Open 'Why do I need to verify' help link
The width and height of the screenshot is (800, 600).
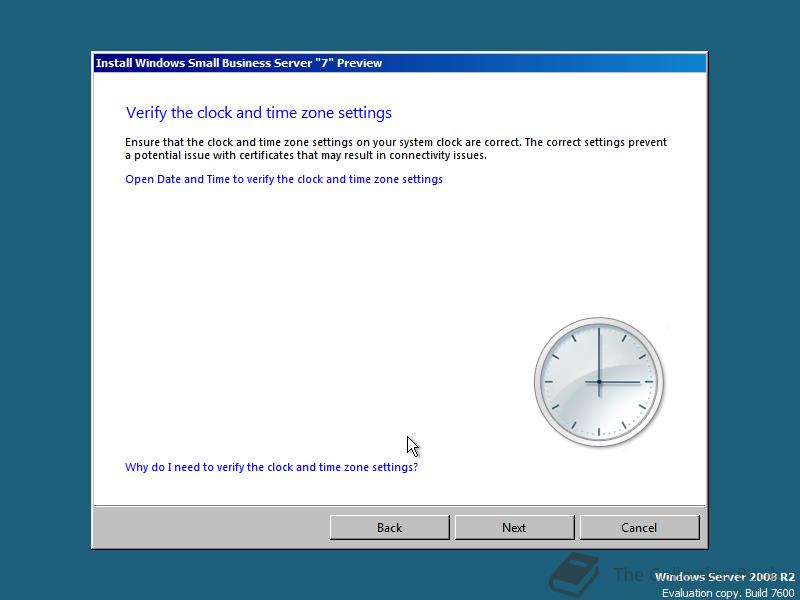point(271,467)
